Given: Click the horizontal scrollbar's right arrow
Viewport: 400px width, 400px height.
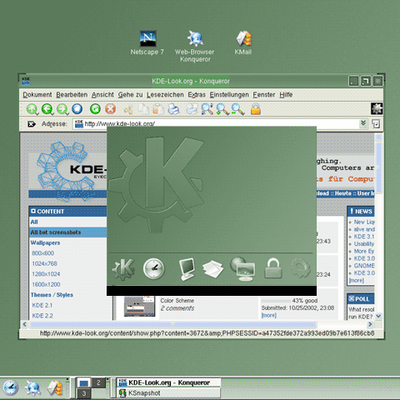Looking at the screenshot, I should coord(370,324).
